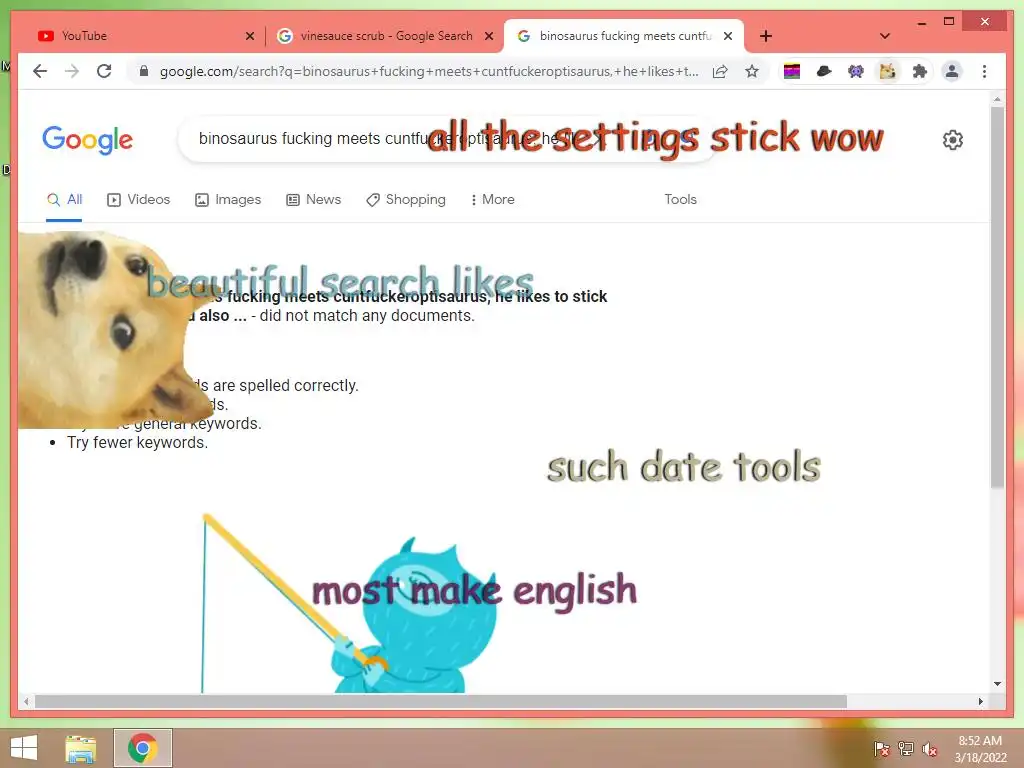1024x768 pixels.
Task: Click the Chrome taskbar icon
Action: click(142, 748)
